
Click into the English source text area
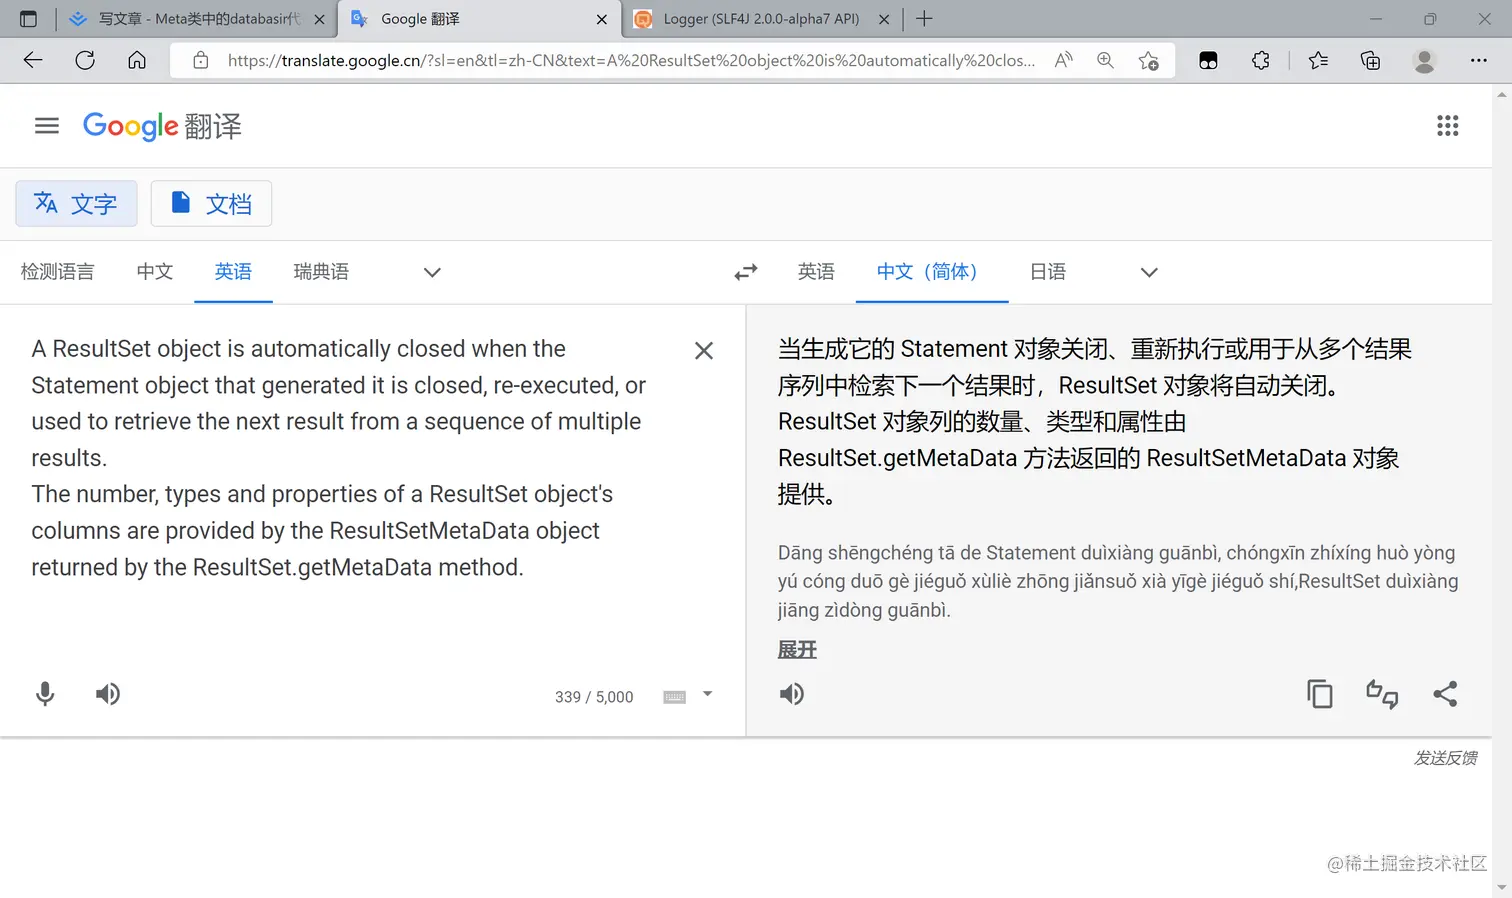(x=340, y=458)
